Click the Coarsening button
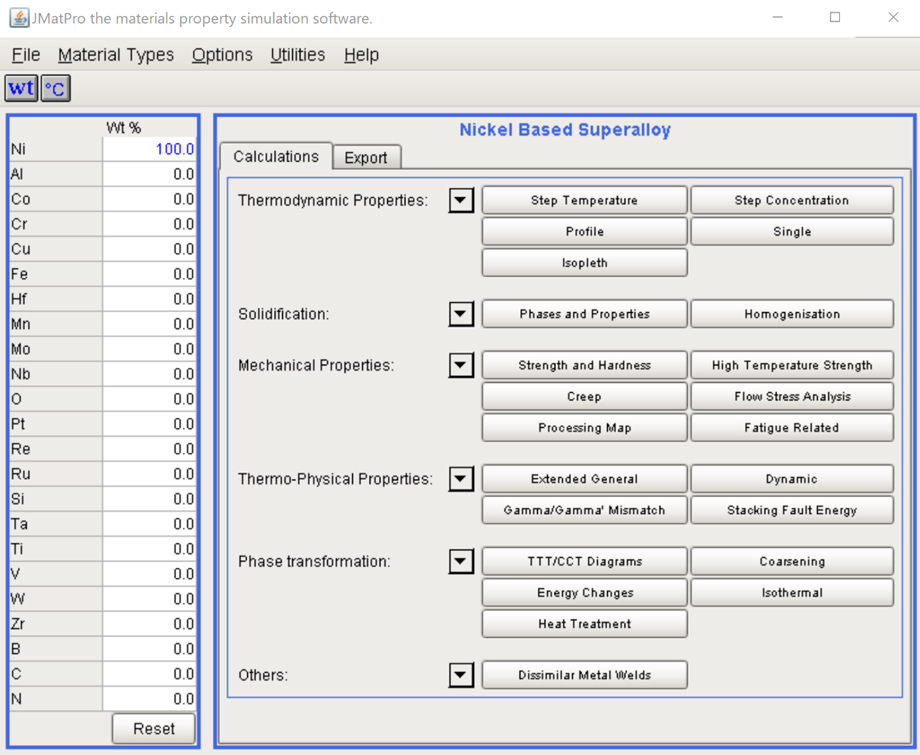 pos(792,561)
